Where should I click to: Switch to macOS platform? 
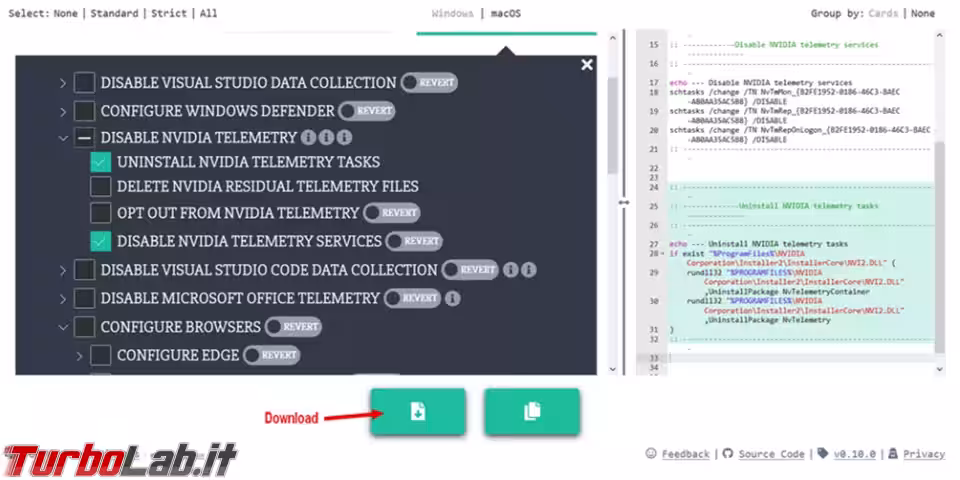click(x=506, y=13)
